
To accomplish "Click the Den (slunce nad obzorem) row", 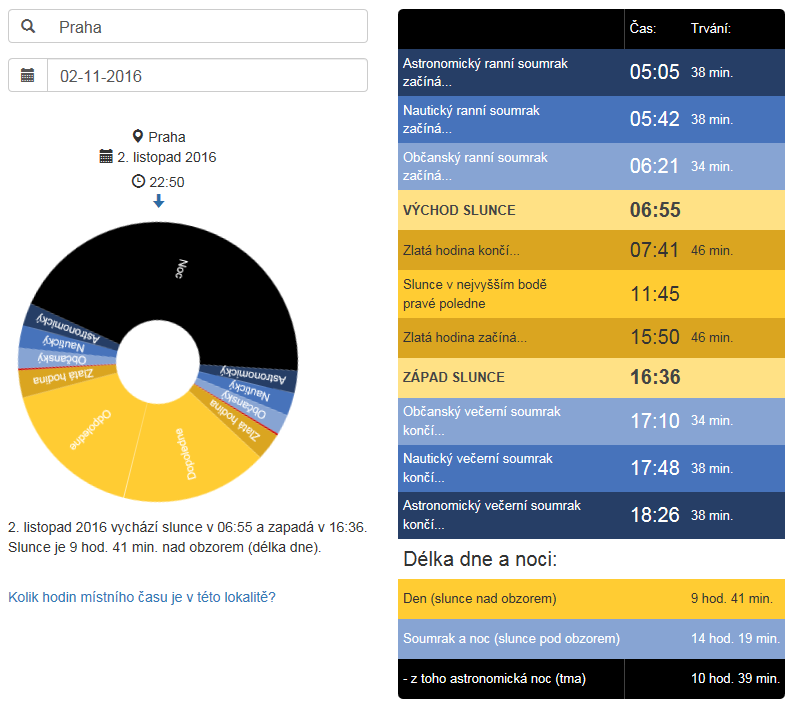I will pos(590,598).
